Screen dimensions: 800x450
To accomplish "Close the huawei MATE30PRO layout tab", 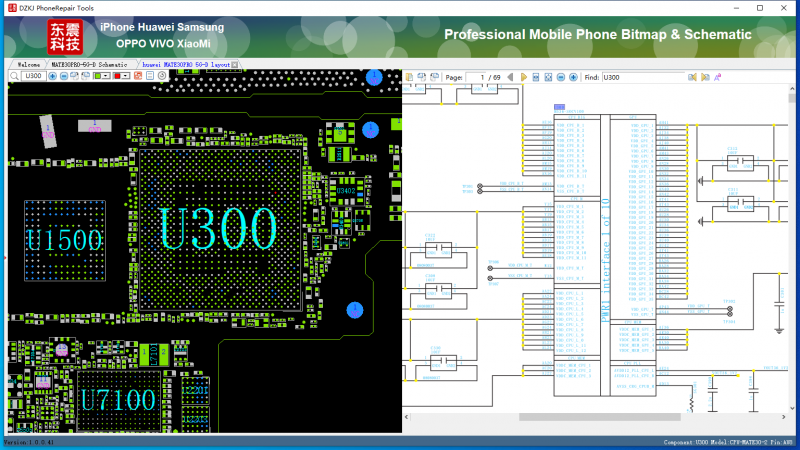I will pyautogui.click(x=235, y=65).
